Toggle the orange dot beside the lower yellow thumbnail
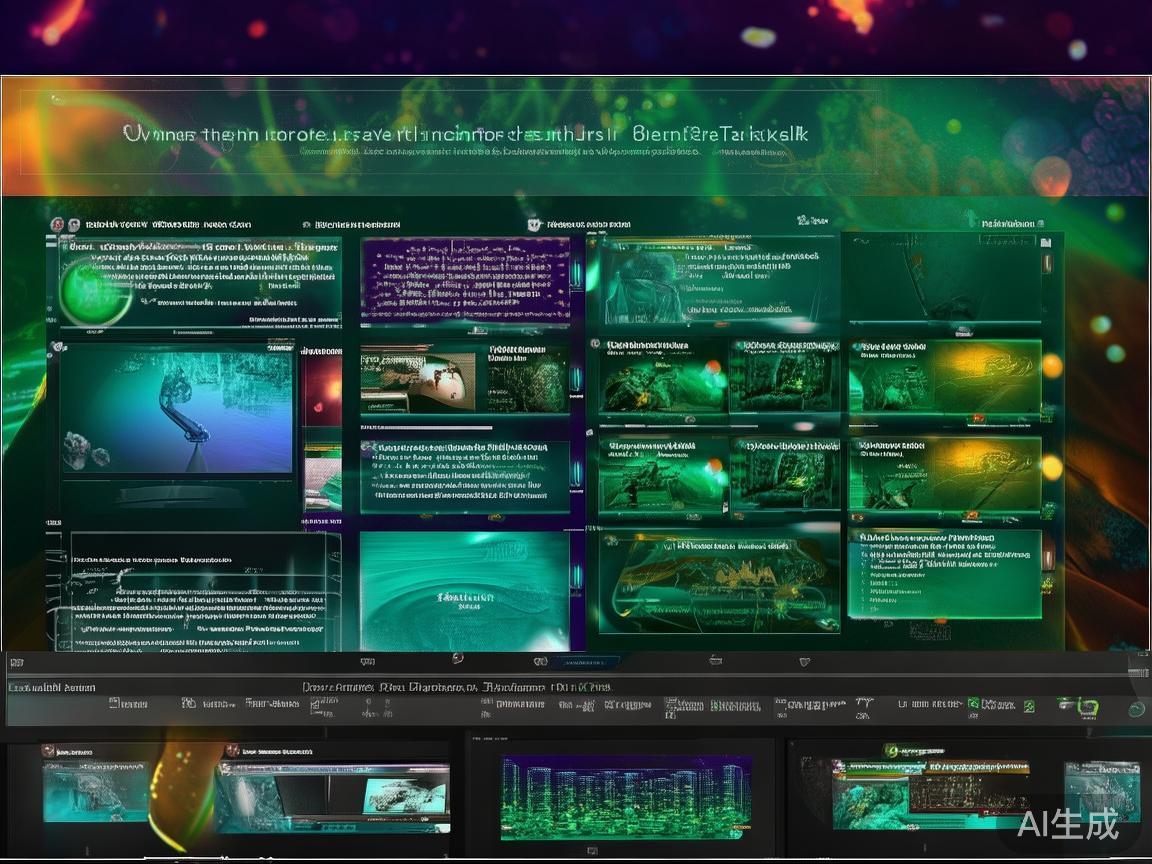The width and height of the screenshot is (1152, 864). (1052, 466)
